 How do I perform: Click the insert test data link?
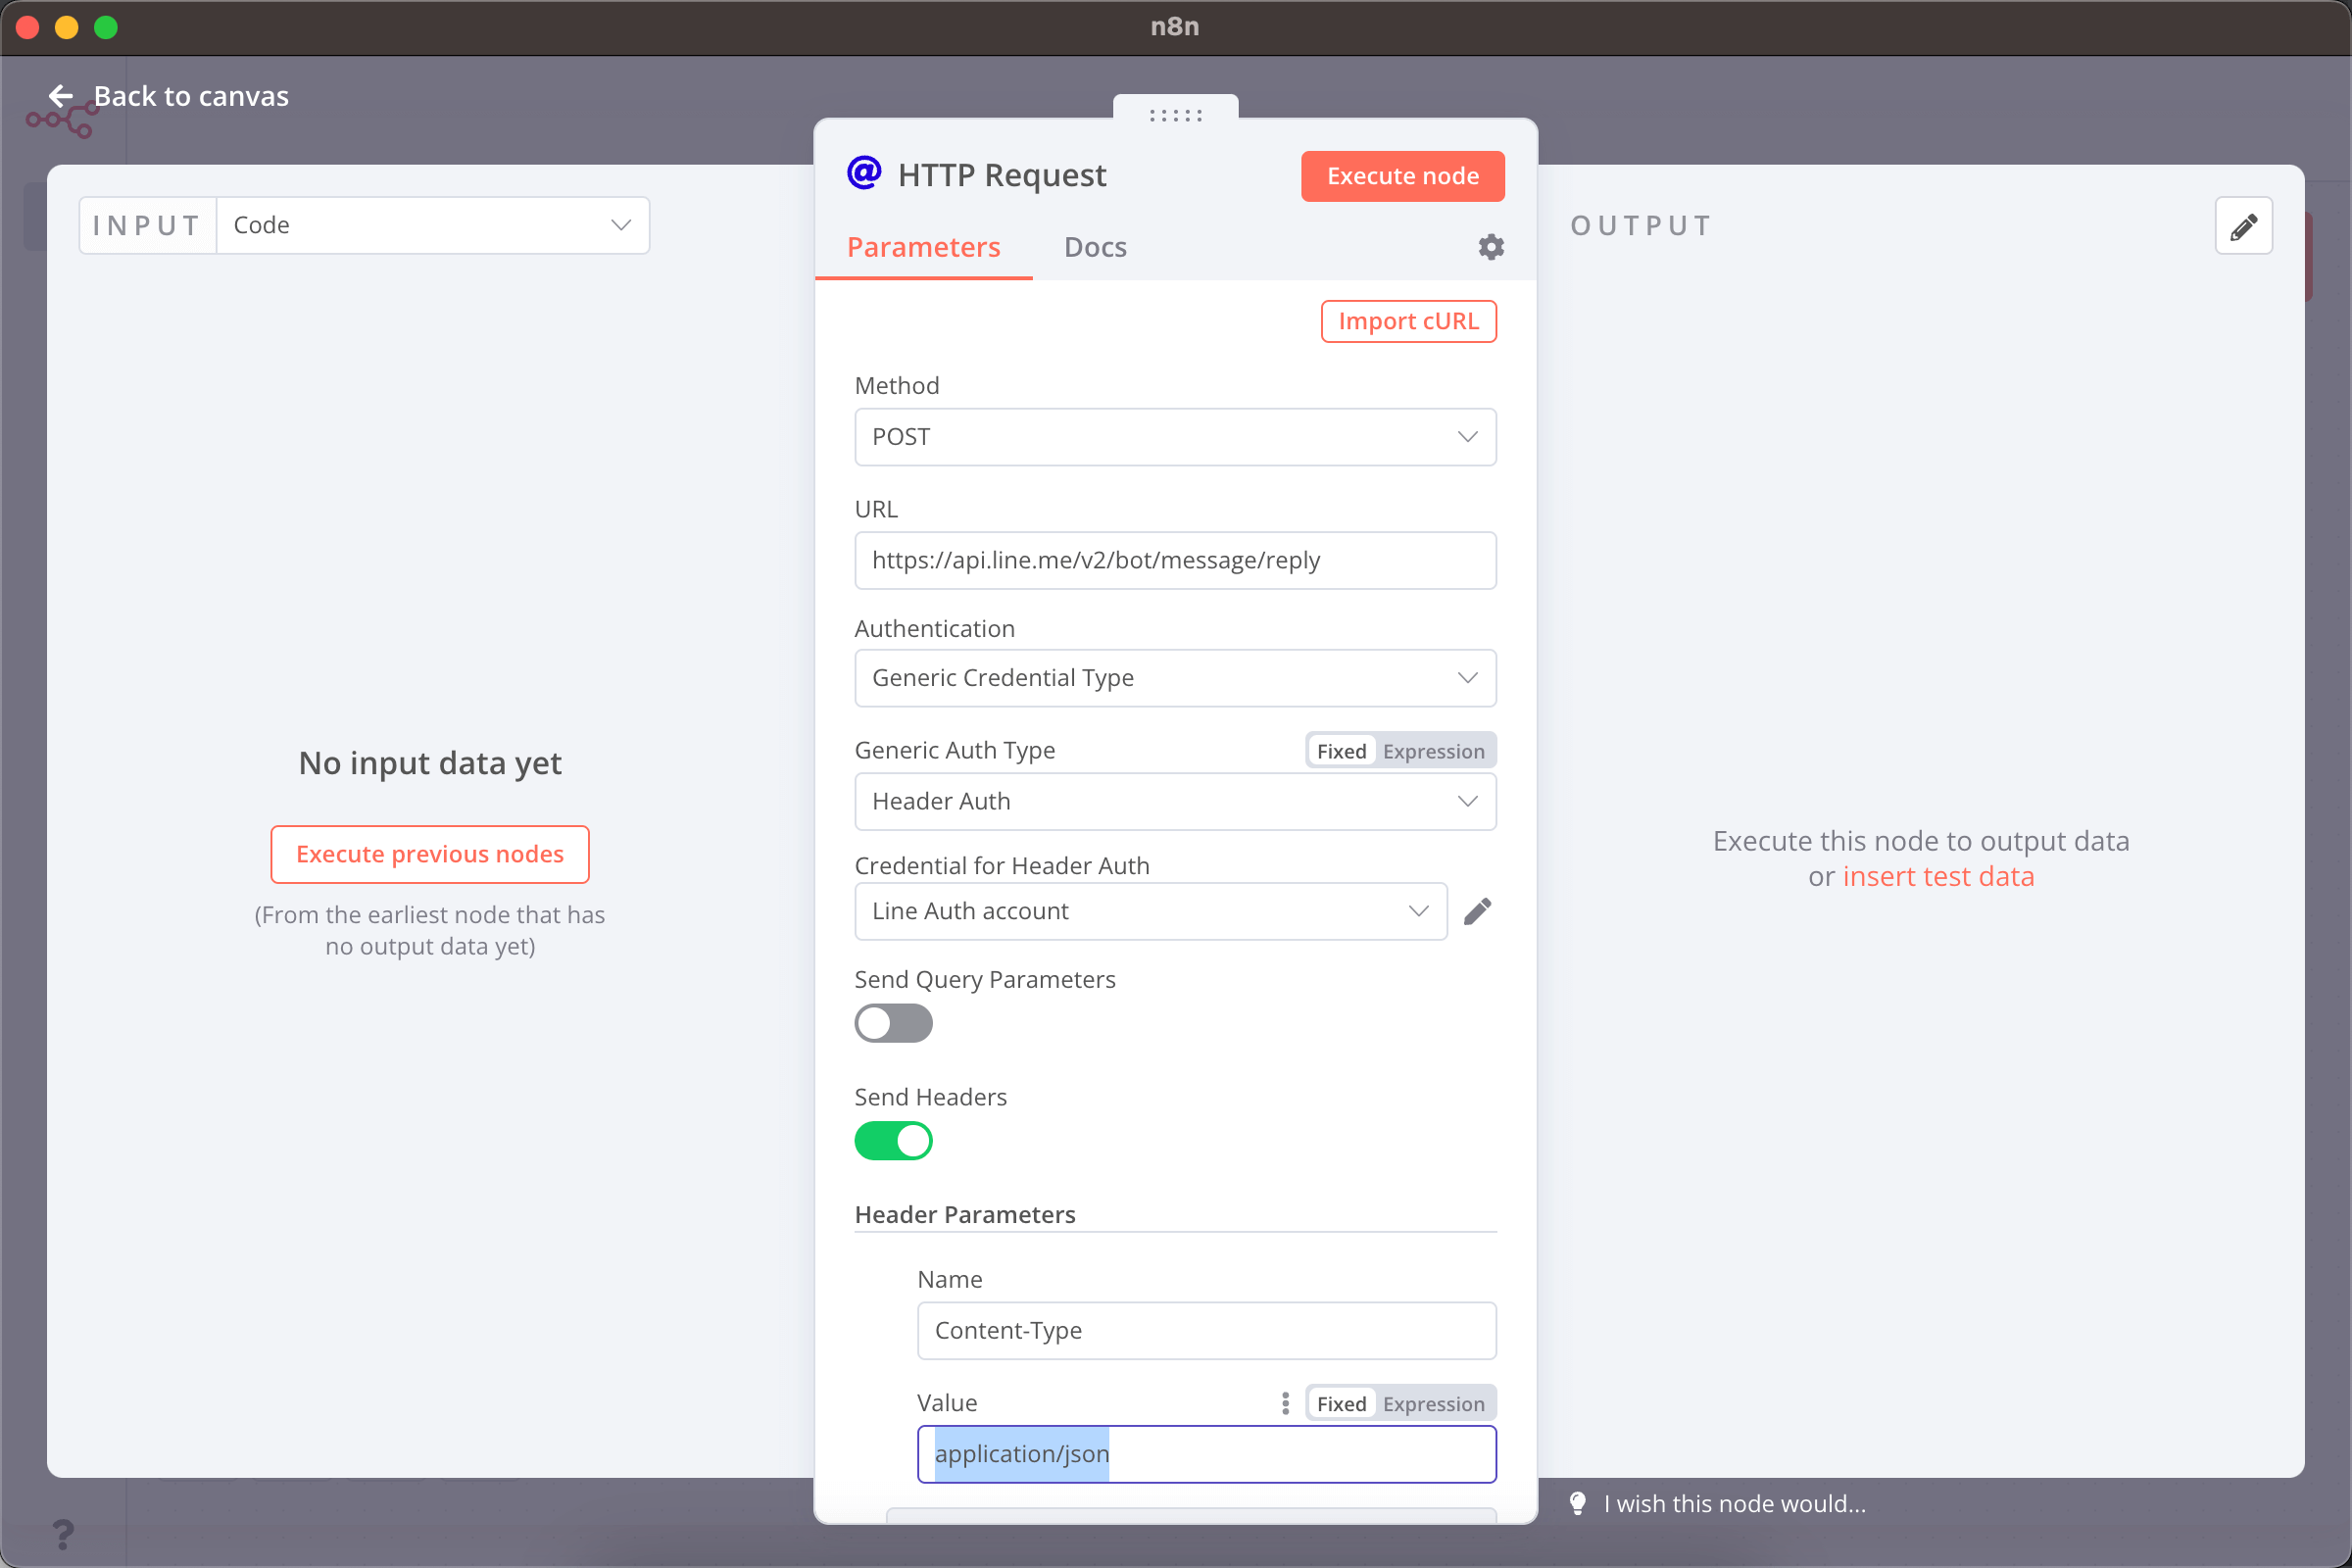pos(1939,876)
